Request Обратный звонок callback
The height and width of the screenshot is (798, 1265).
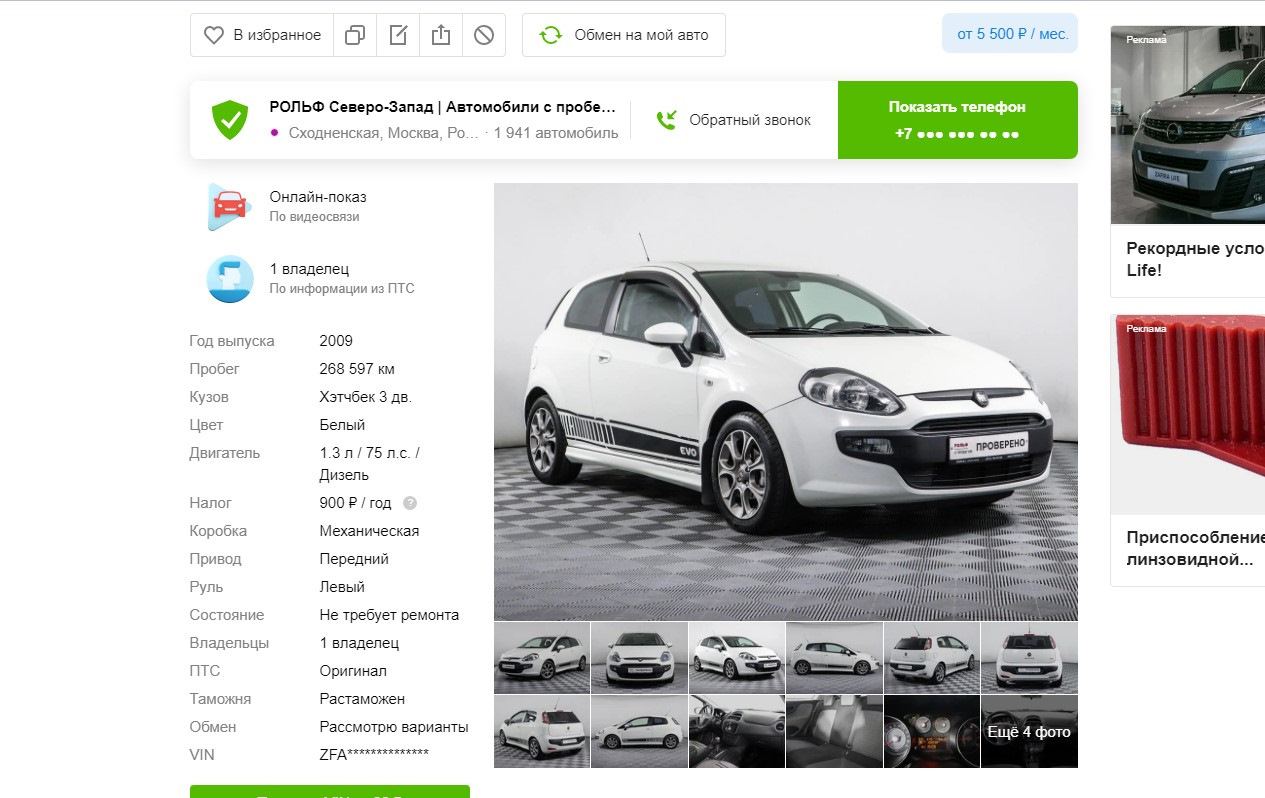(x=734, y=120)
